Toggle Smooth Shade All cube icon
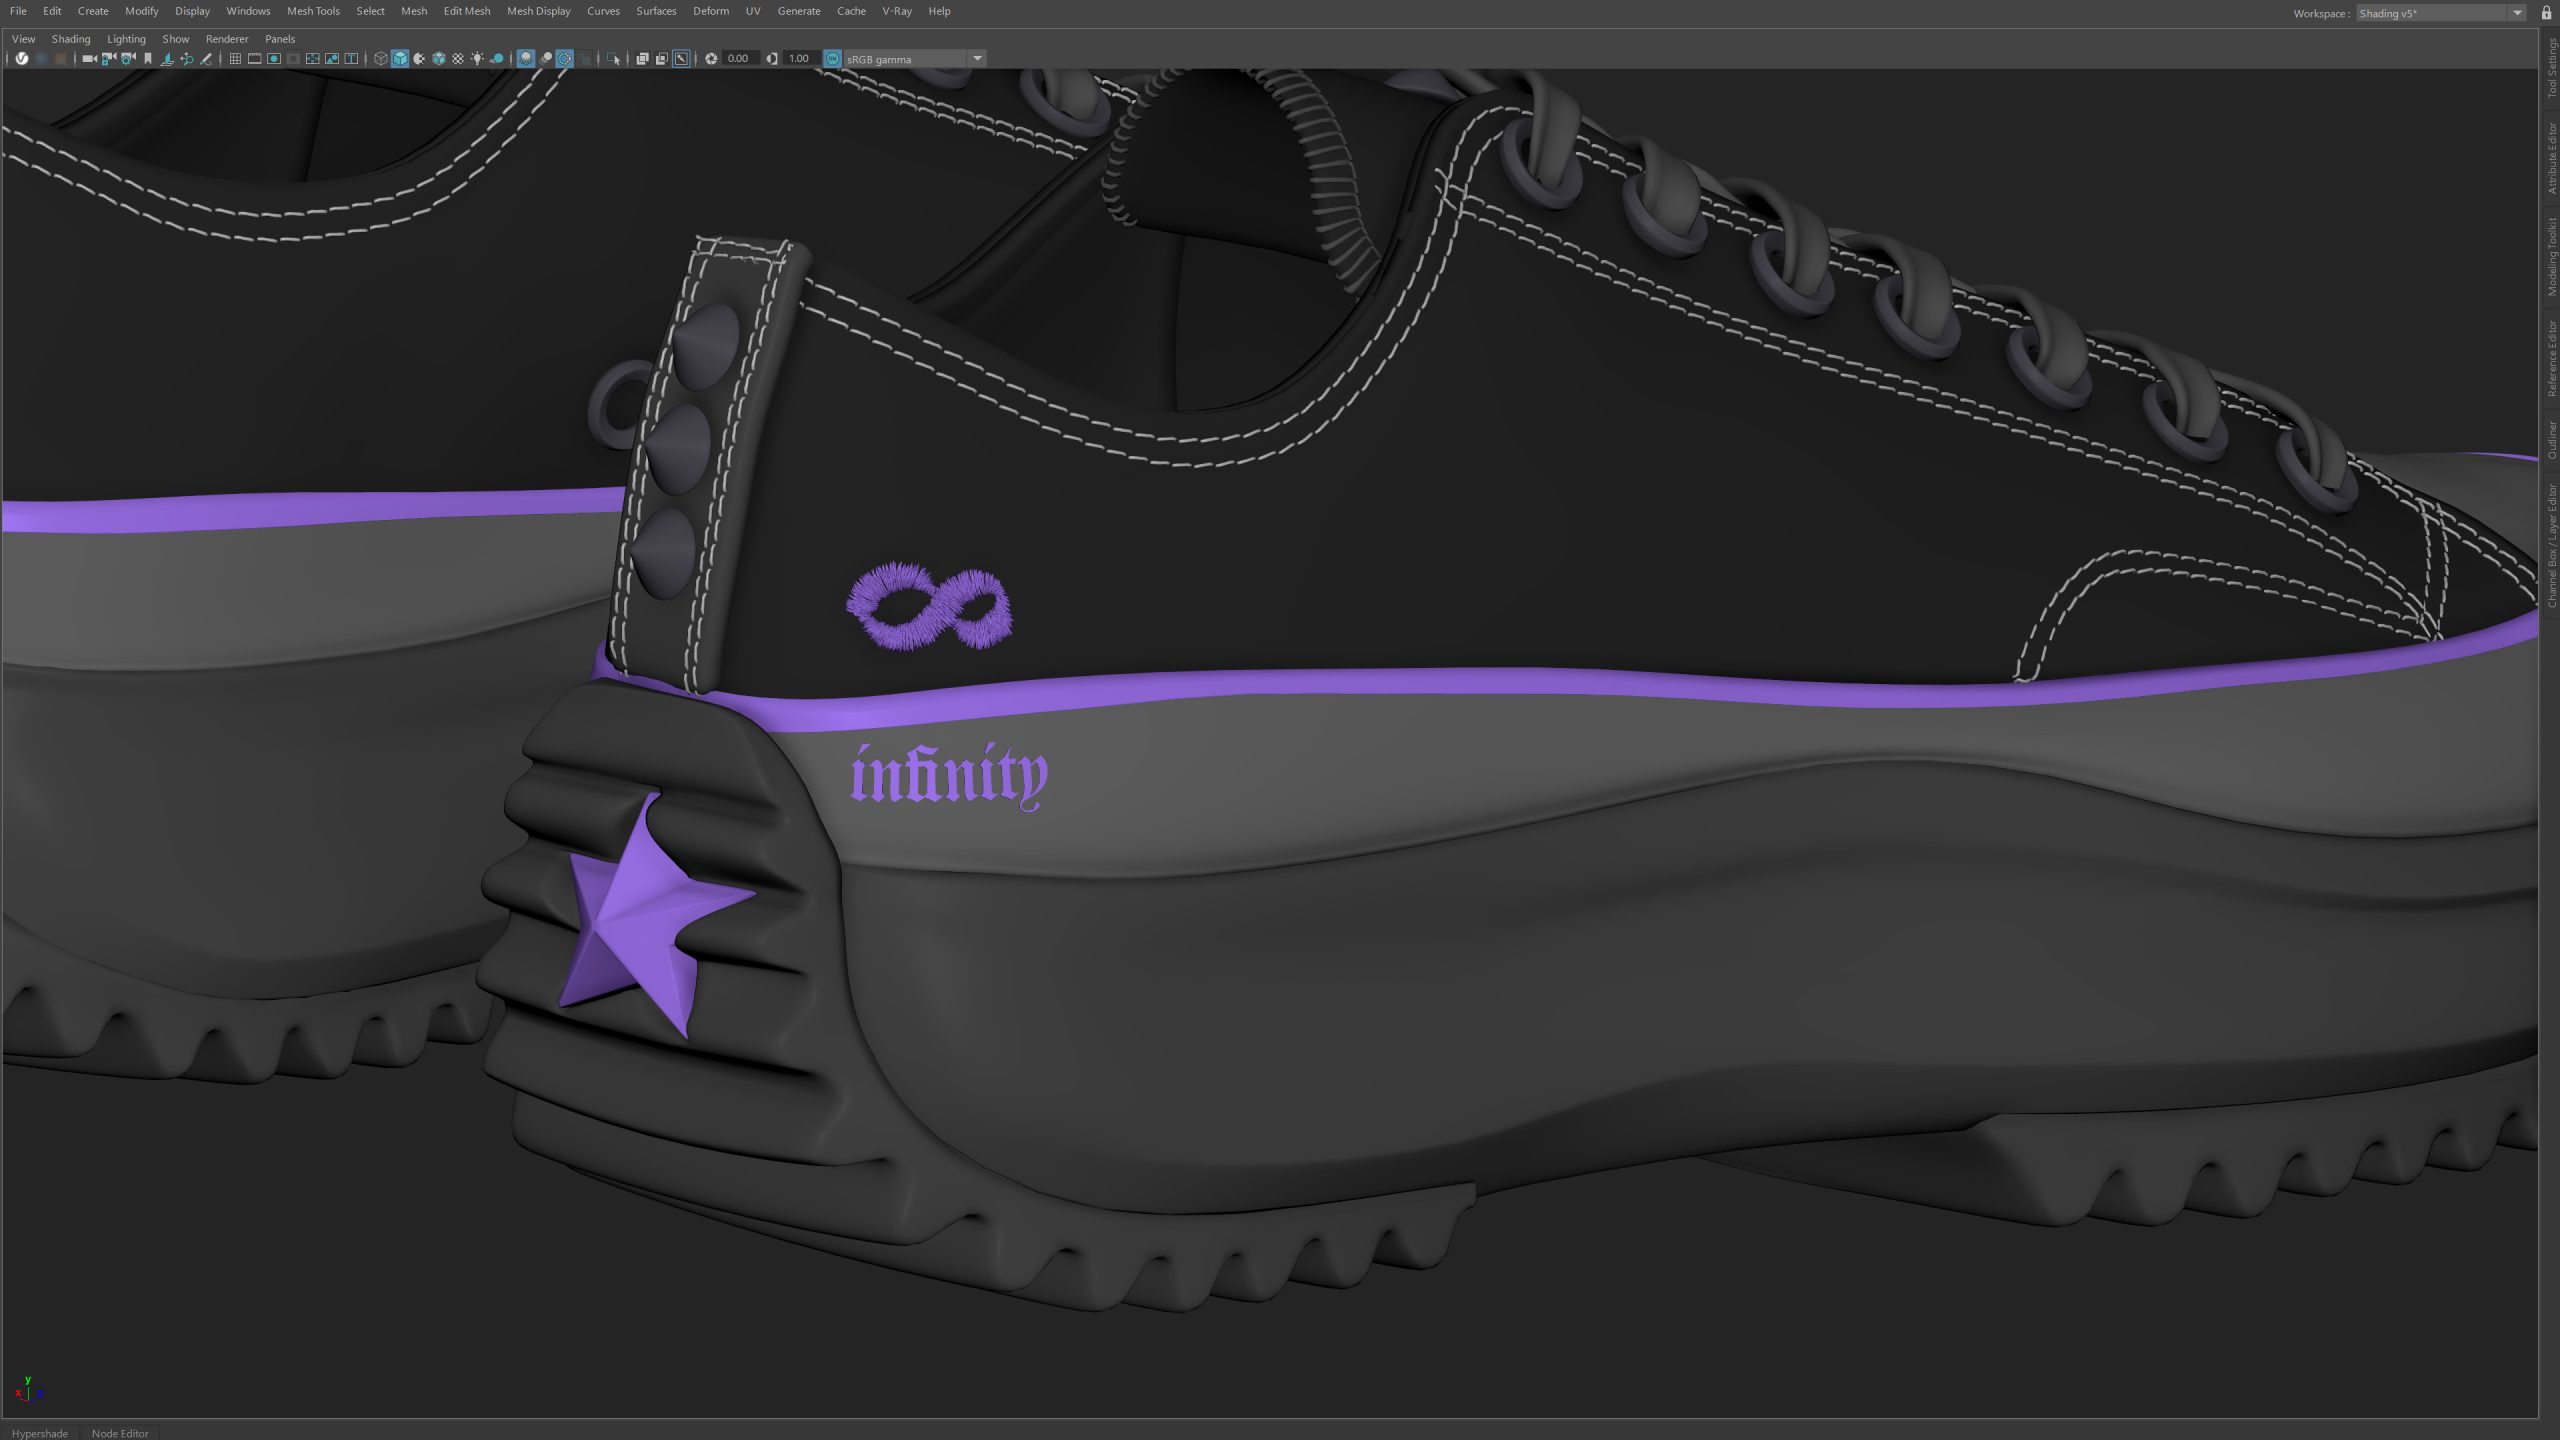 (398, 58)
